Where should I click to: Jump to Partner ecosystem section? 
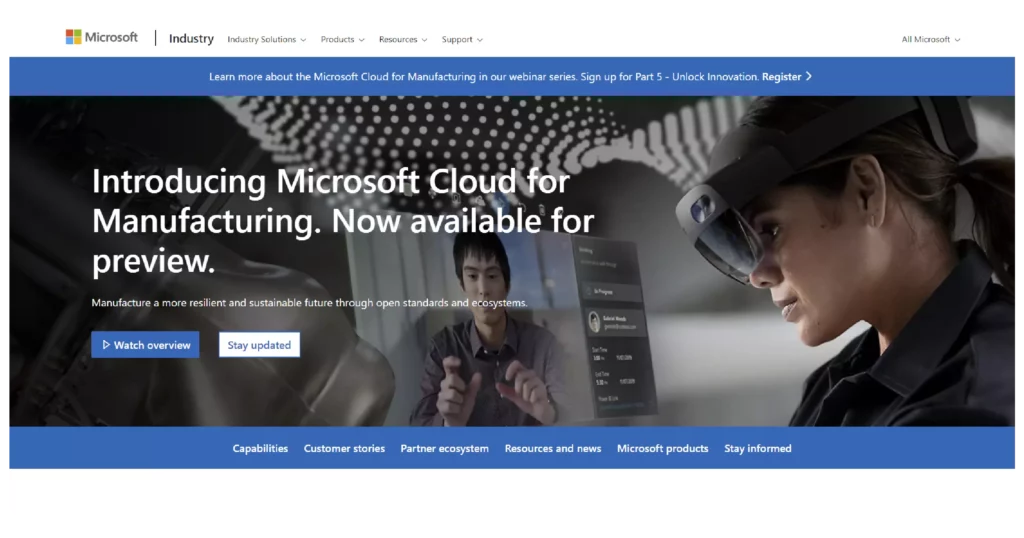[x=444, y=449]
